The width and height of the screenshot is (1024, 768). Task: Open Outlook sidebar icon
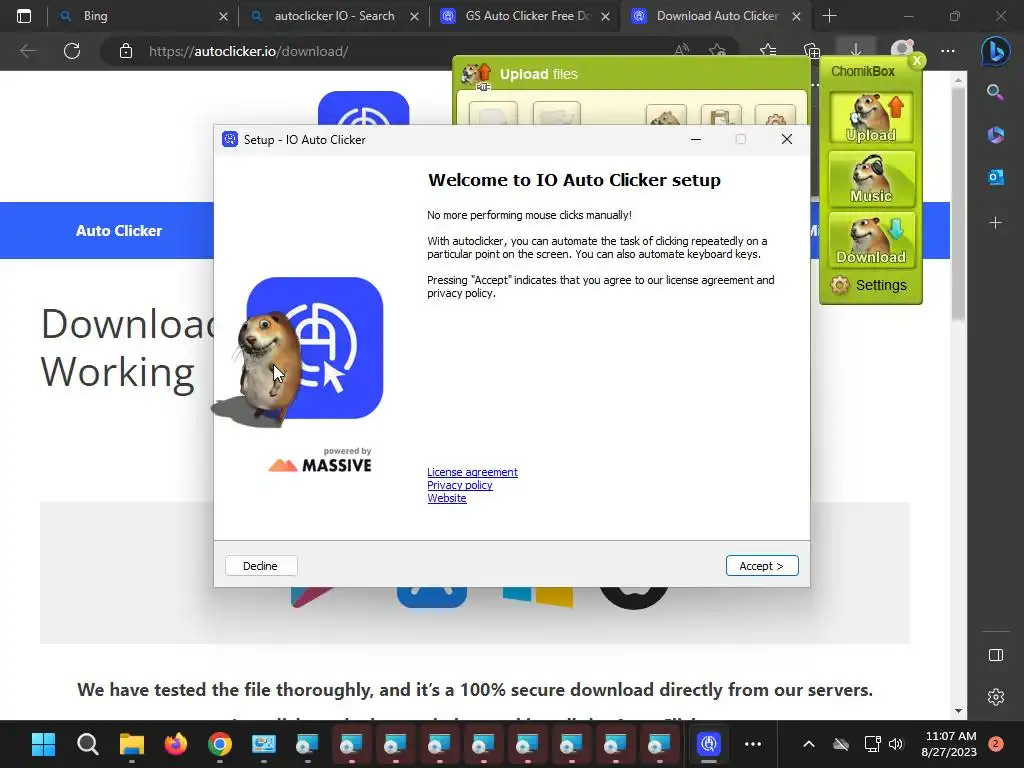[995, 177]
